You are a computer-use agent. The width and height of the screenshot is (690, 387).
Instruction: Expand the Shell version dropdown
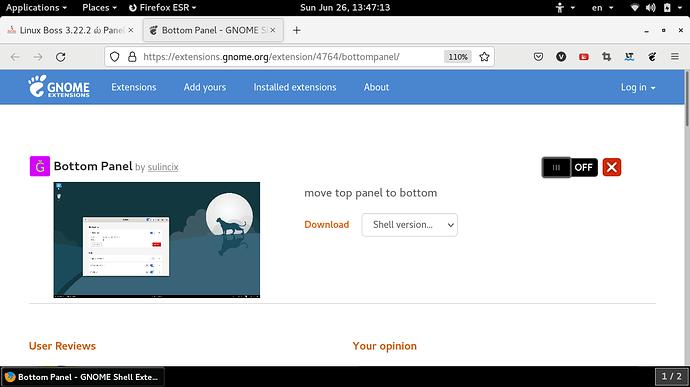409,225
